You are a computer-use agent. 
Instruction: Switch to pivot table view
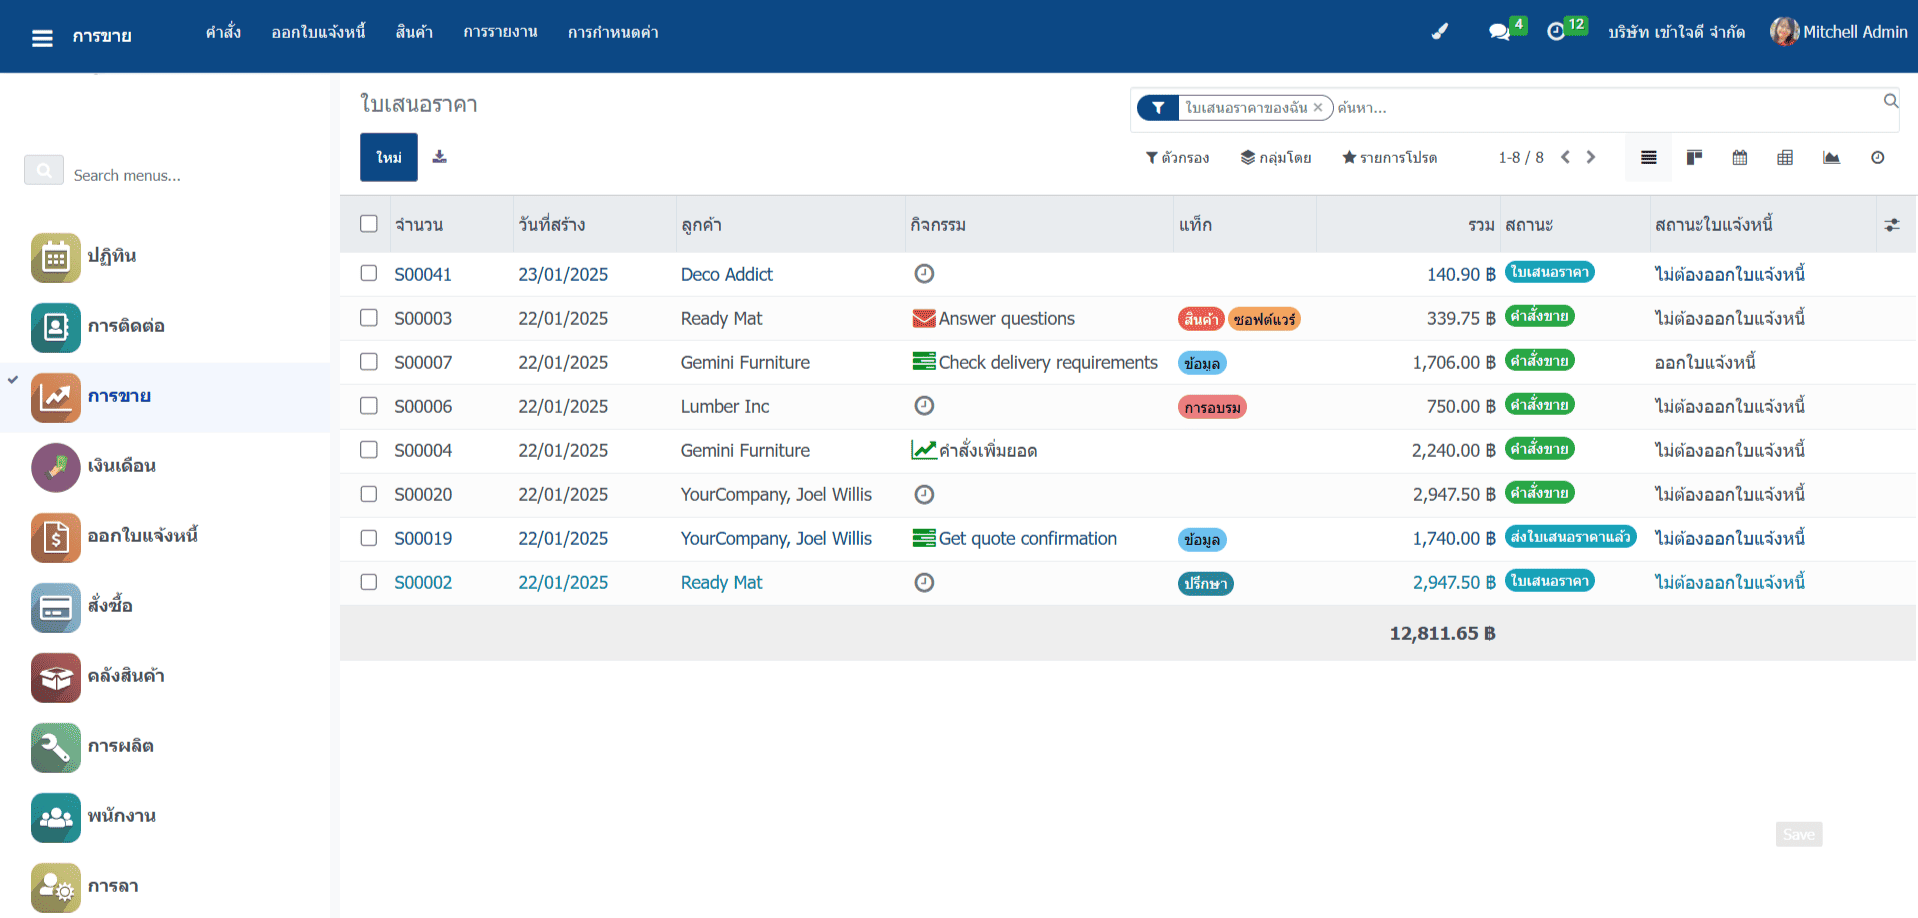[1785, 158]
